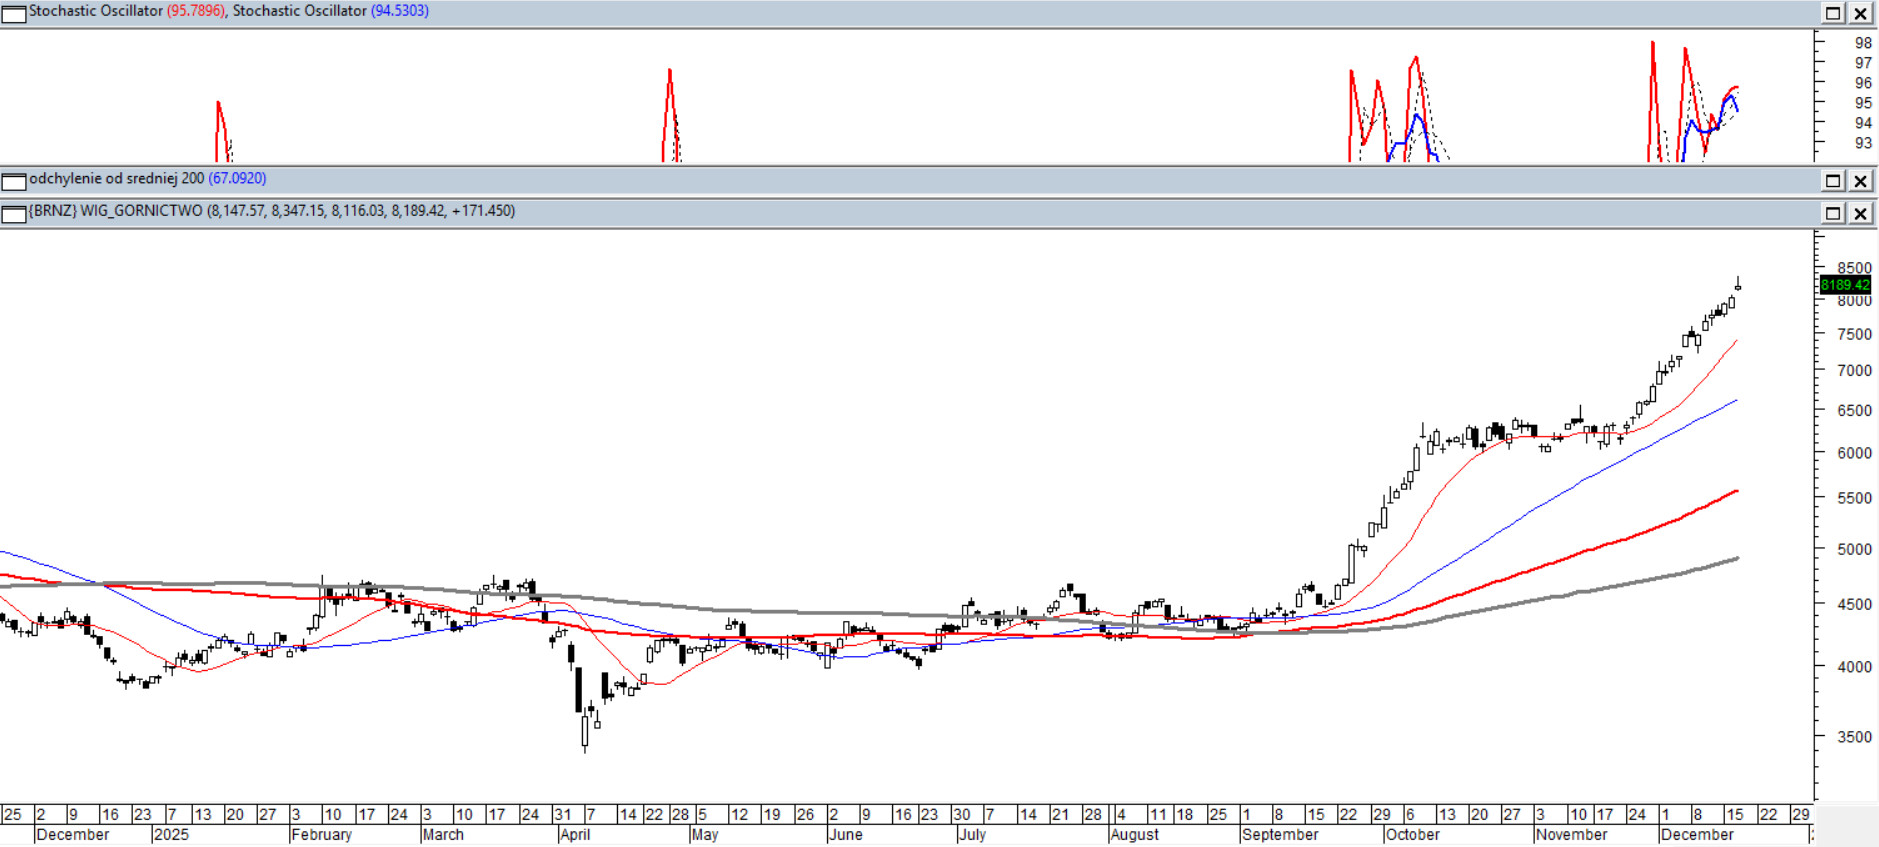Viewport: 1879px width, 847px height.
Task: Select the odchylenie od sredniej 200 title
Action: (116, 179)
